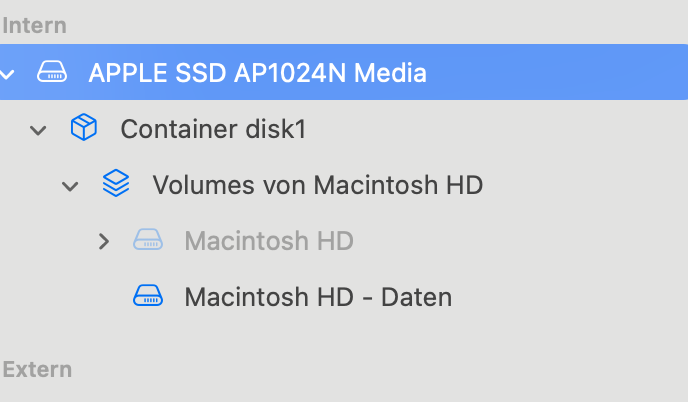Screen dimensions: 688x402
Task: Collapse the Container disk1 chevron
Action: coord(39,129)
